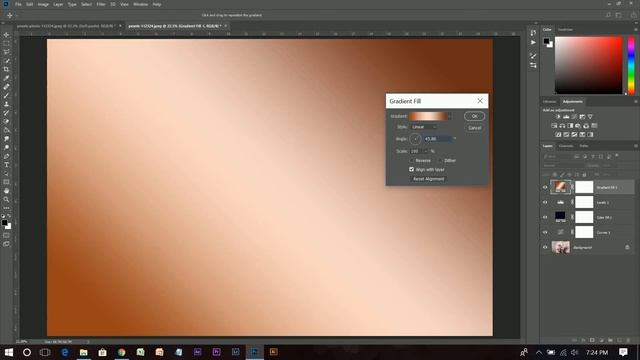Open Google Chrome from taskbar

click(x=122, y=352)
